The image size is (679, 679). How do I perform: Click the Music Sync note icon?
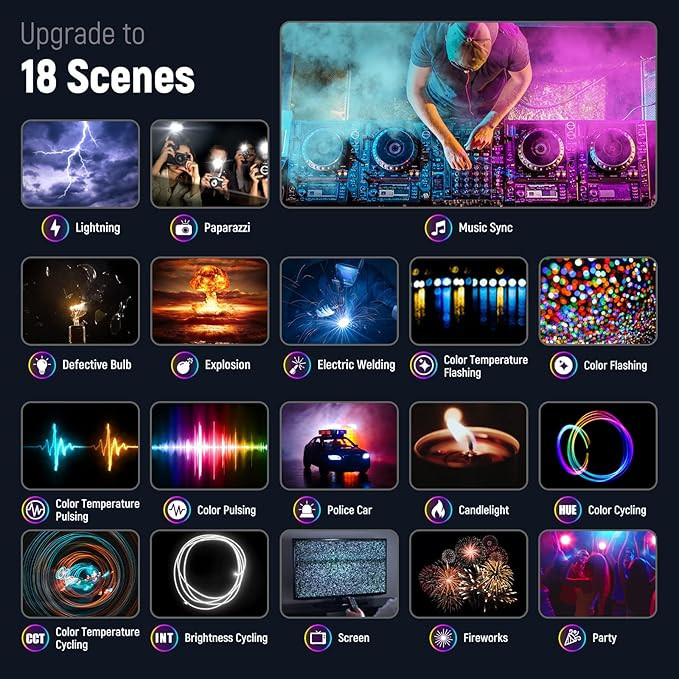438,228
